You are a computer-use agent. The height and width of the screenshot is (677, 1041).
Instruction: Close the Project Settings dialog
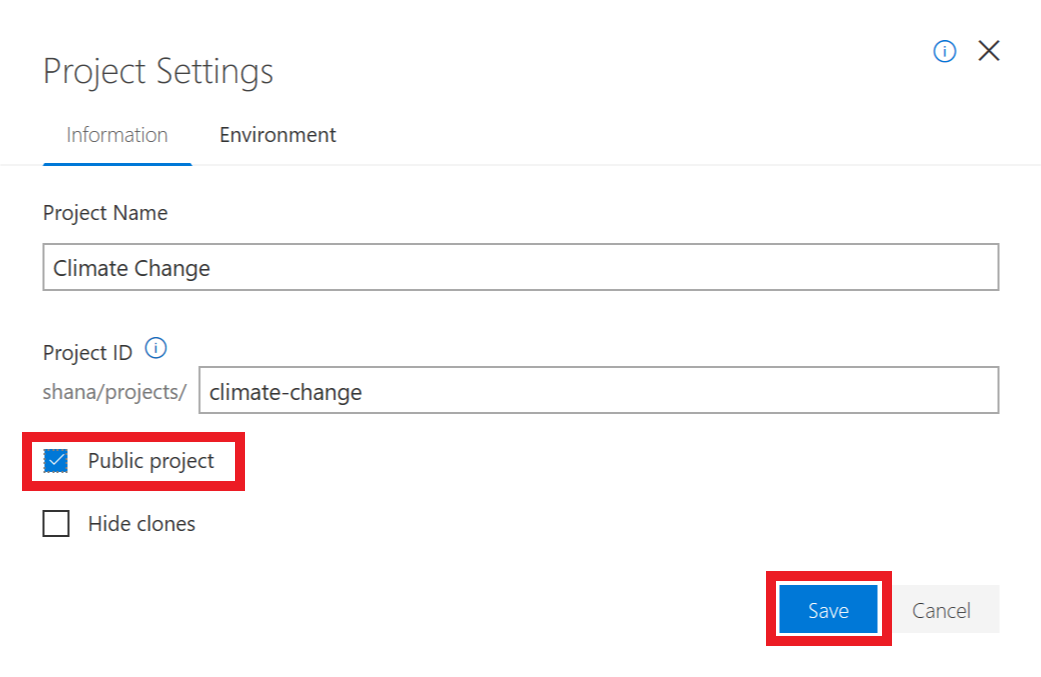tap(989, 50)
